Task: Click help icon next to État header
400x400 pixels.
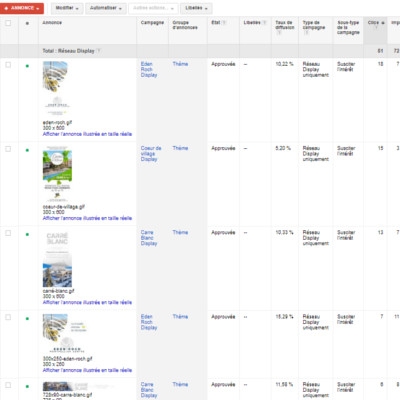Action: [x=224, y=23]
